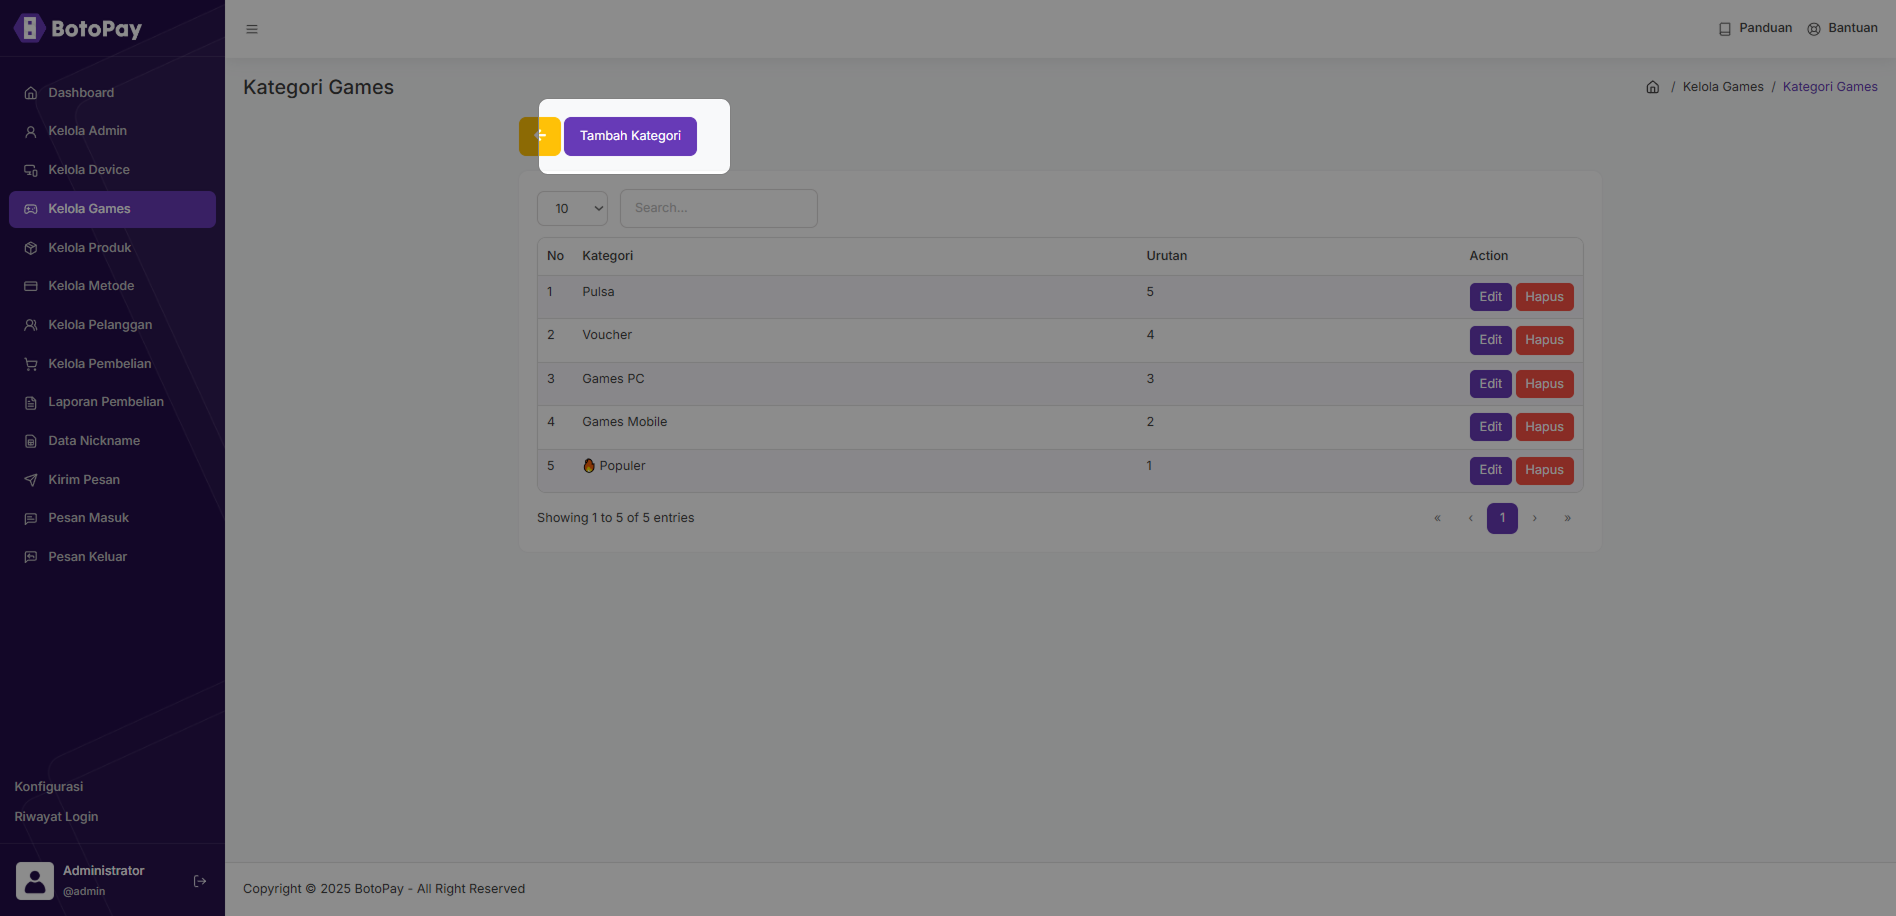Edit the Pulsa category

(1490, 297)
